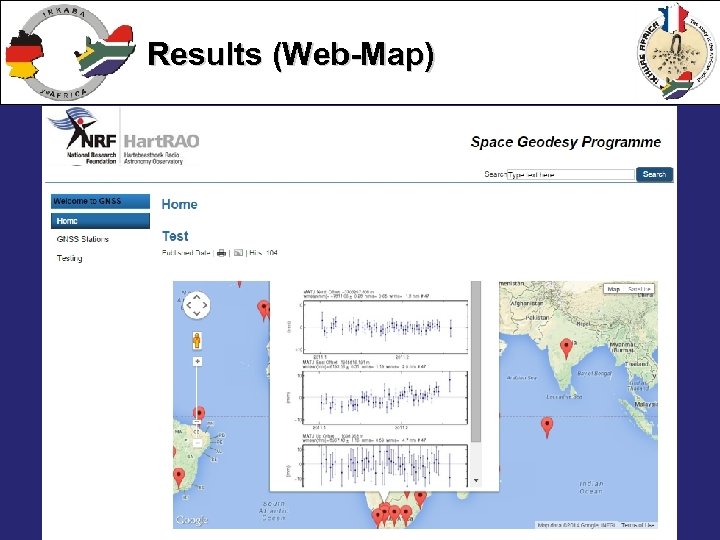
Task: Click the search text field
Action: 571,174
